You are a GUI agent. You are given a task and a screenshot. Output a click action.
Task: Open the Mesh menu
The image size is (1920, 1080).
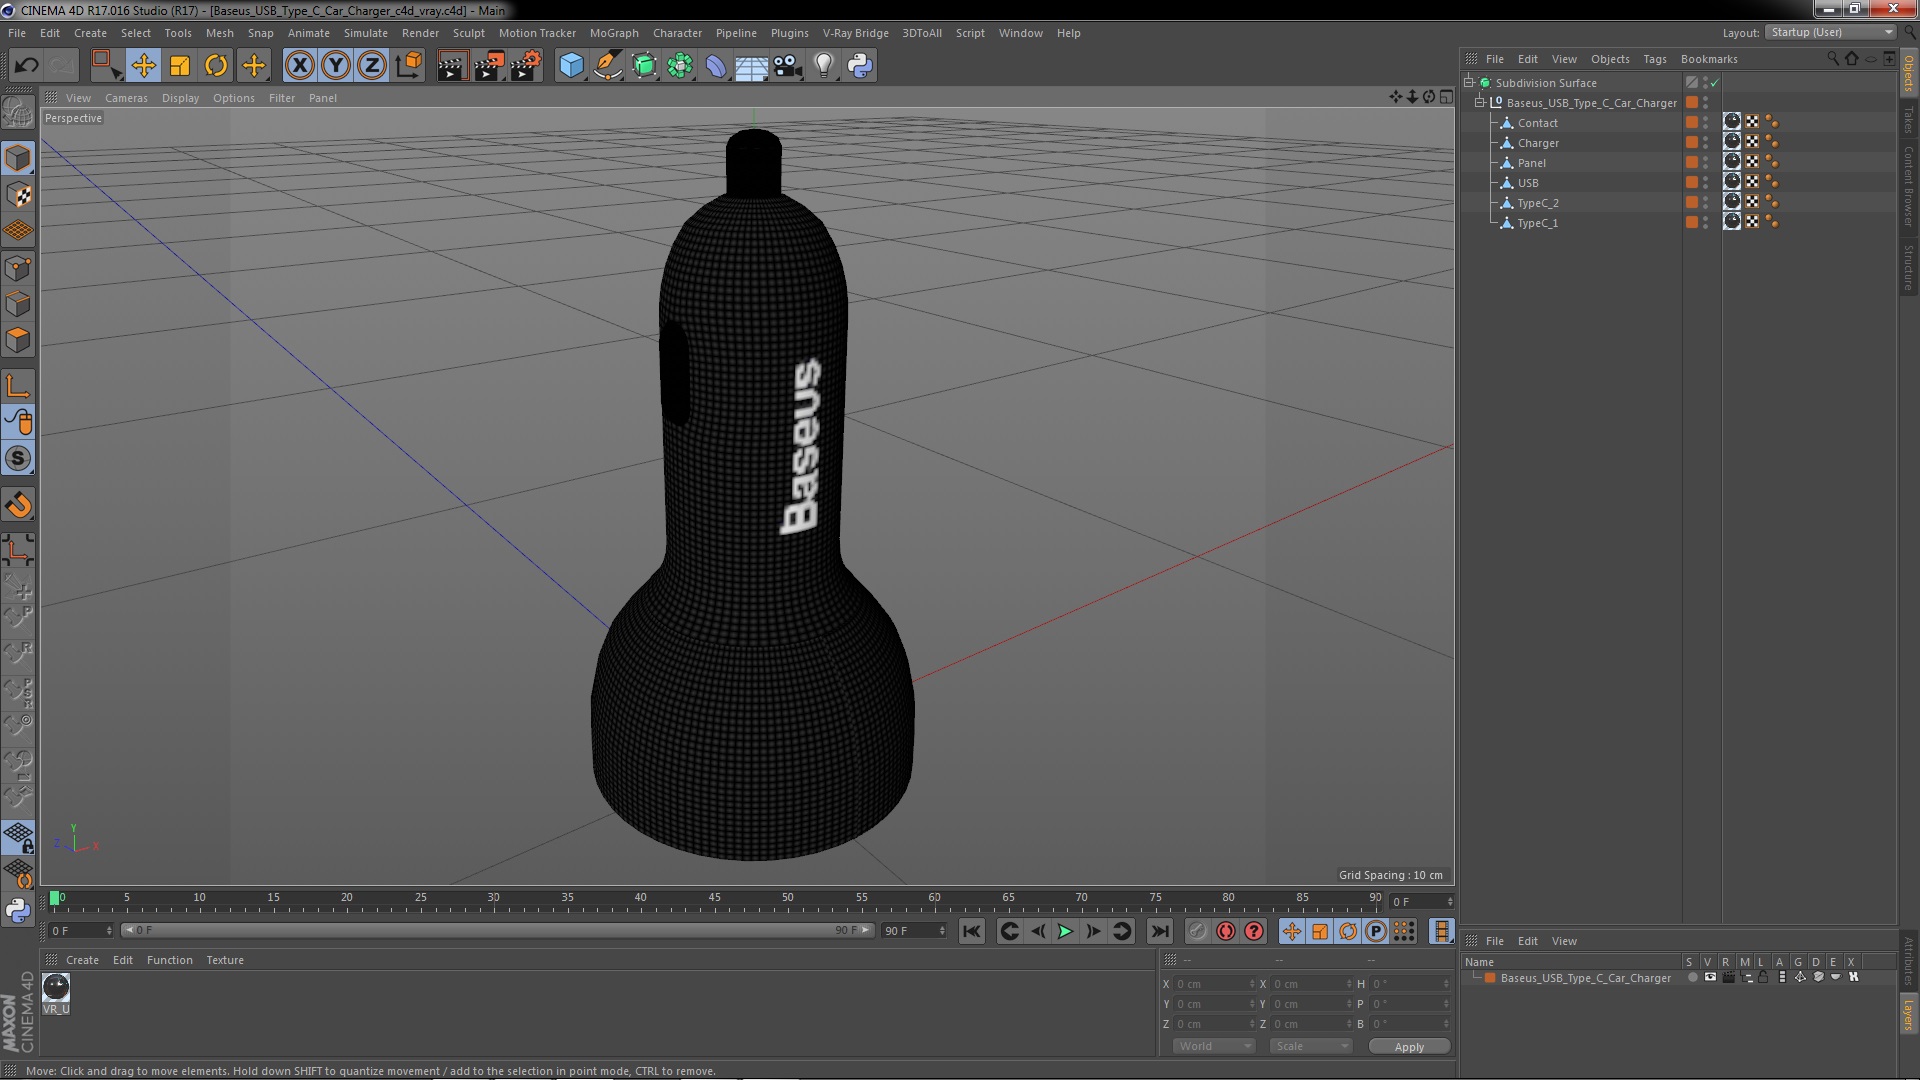click(219, 33)
